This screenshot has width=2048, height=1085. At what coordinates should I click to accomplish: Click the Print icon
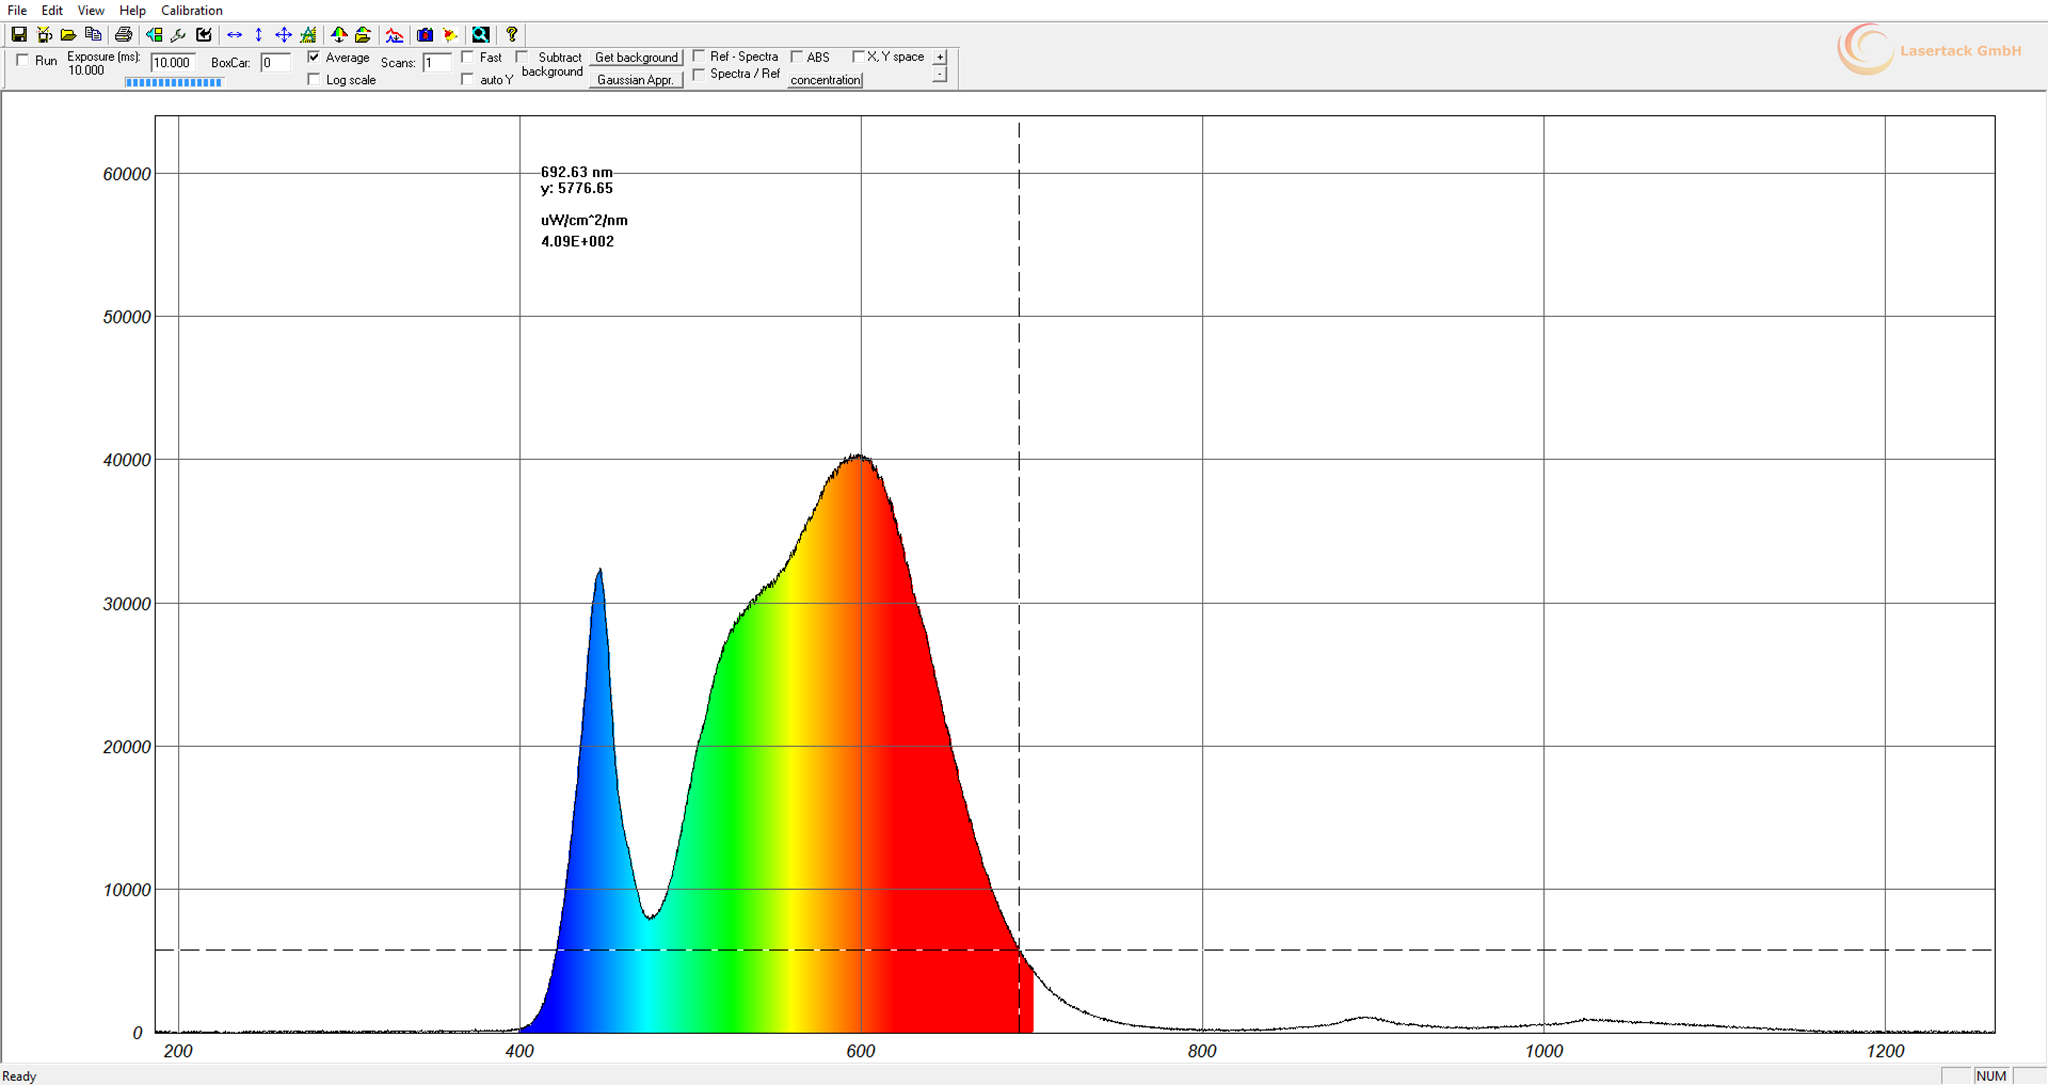123,35
